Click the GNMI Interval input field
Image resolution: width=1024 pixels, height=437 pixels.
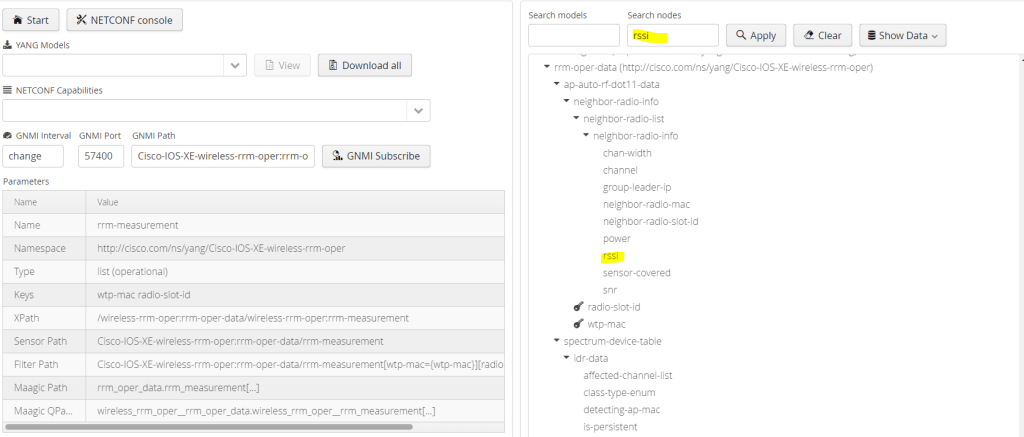coord(33,156)
